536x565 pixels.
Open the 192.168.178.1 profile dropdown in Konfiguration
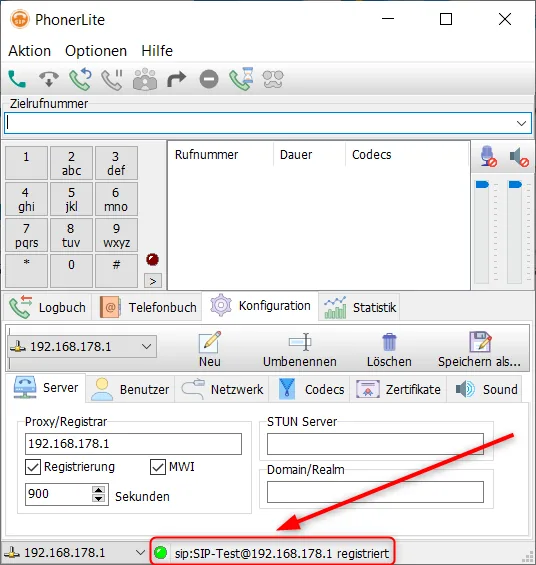coord(82,347)
